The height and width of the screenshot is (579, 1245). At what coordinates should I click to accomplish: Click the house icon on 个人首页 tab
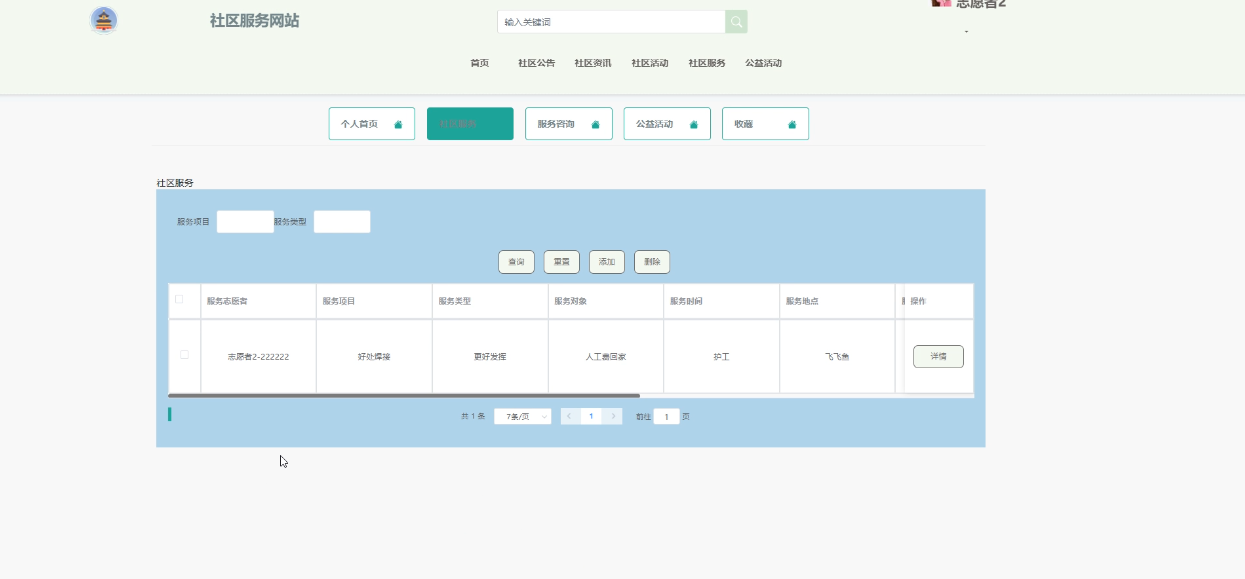coord(398,125)
